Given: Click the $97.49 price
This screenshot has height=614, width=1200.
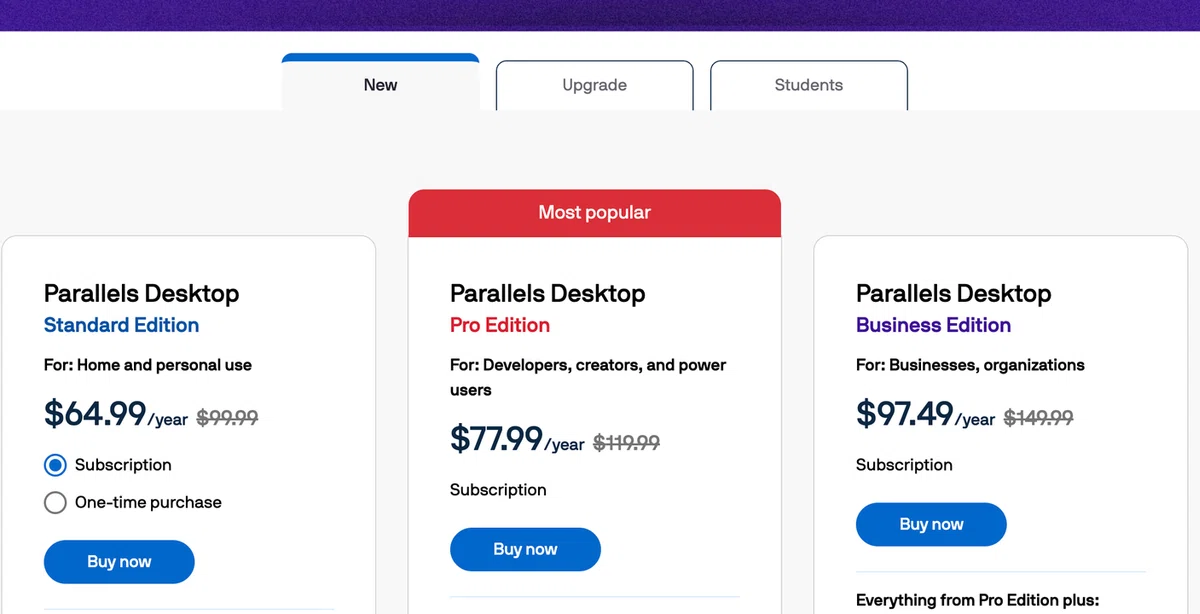Looking at the screenshot, I should [905, 413].
